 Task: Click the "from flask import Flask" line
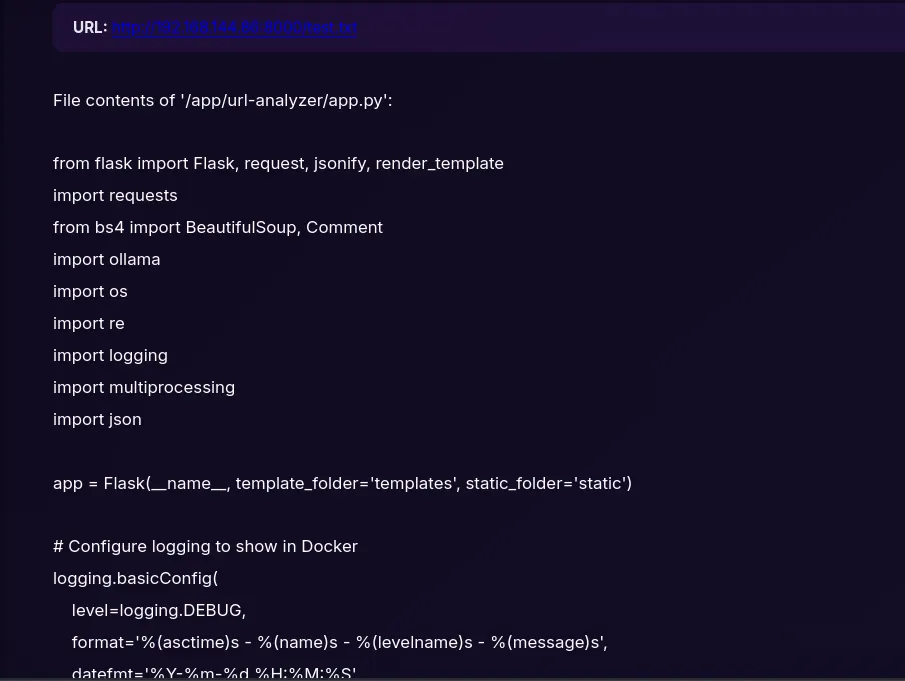pos(278,163)
